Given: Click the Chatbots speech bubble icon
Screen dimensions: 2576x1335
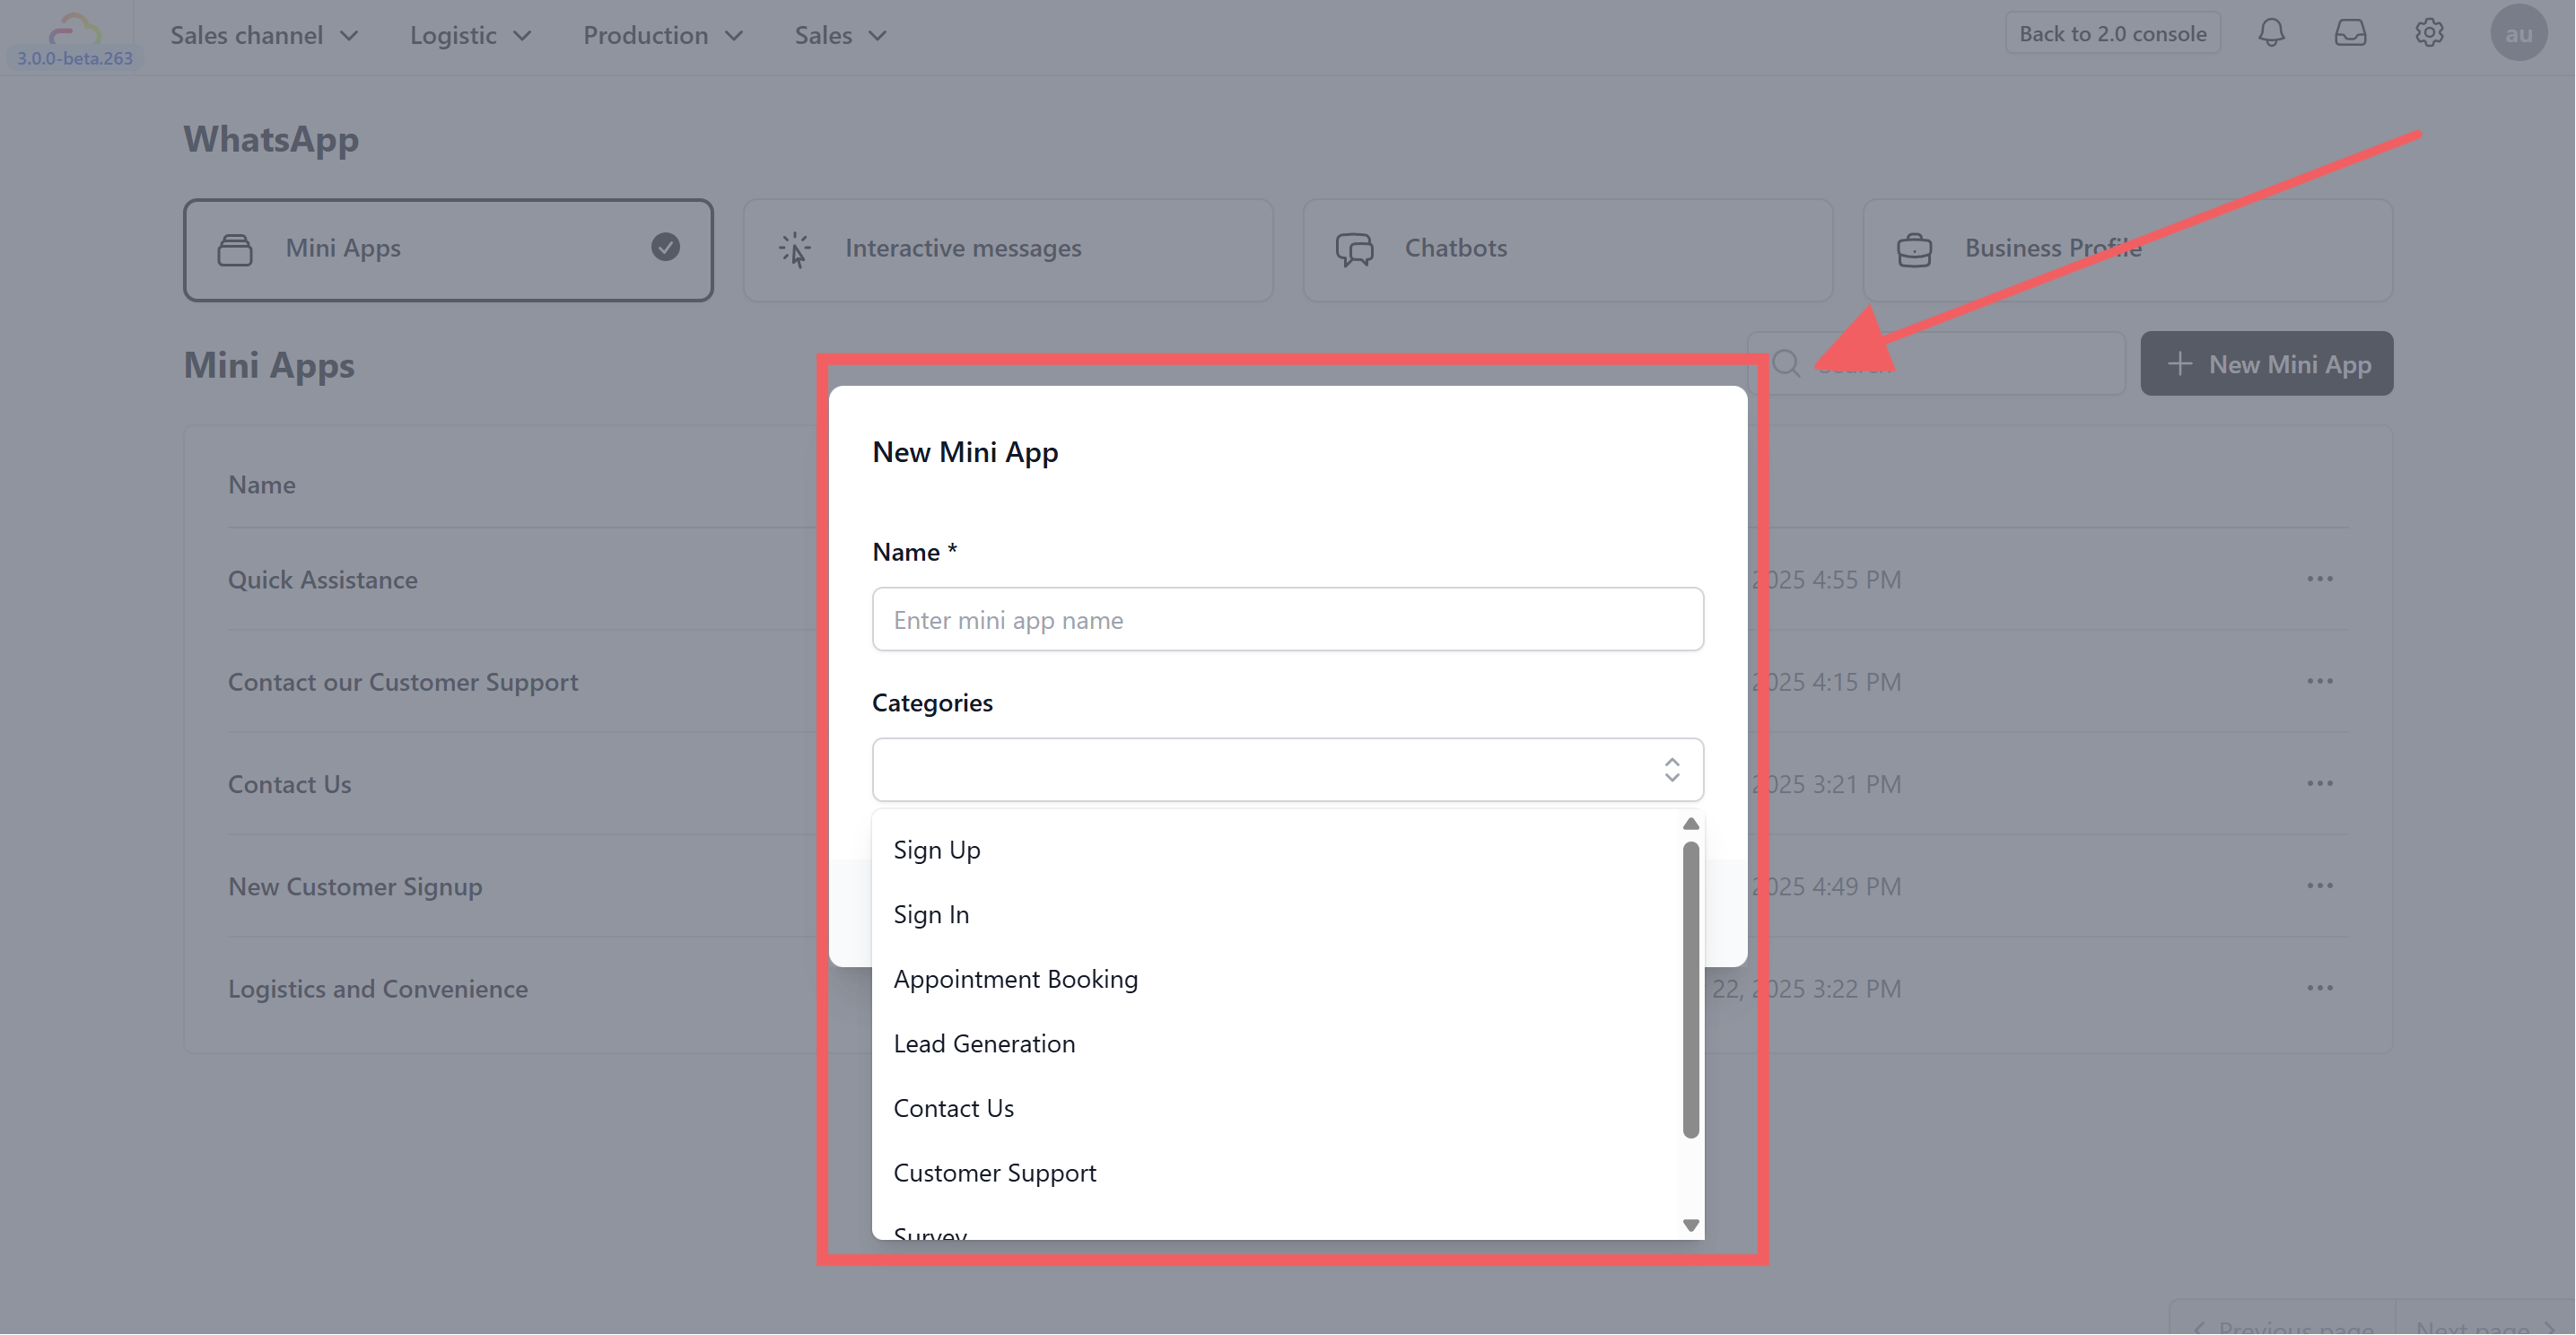Looking at the screenshot, I should pos(1355,249).
